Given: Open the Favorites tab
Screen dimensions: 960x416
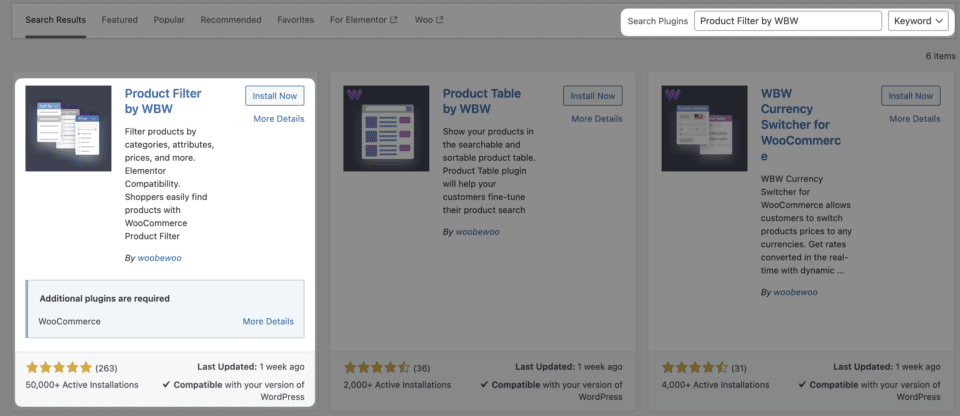Looking at the screenshot, I should pos(294,20).
